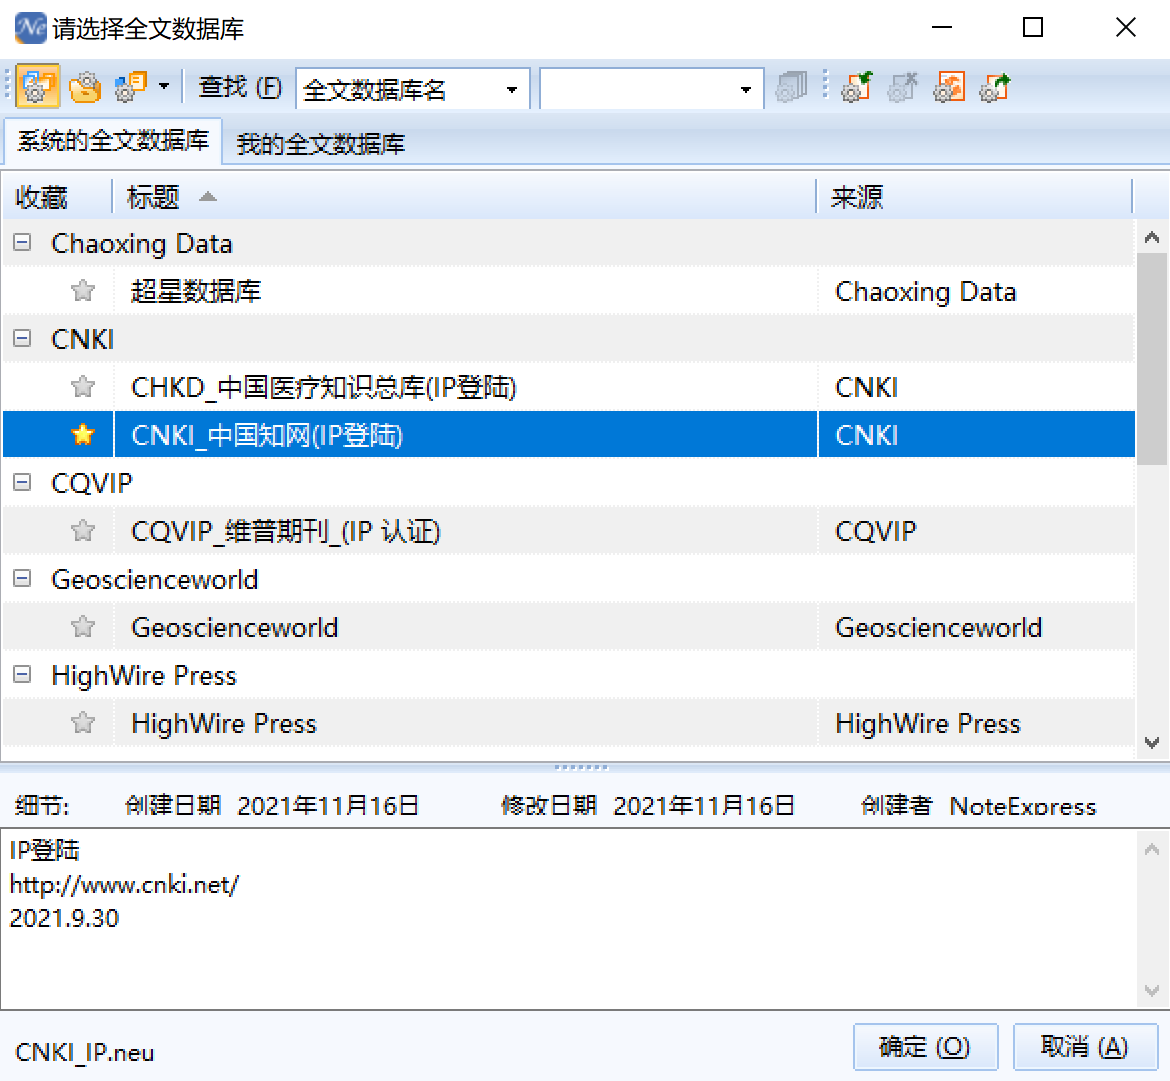Toggle favorite star for CQVIP_维普期刊
Image resolution: width=1170 pixels, height=1081 pixels.
83,531
